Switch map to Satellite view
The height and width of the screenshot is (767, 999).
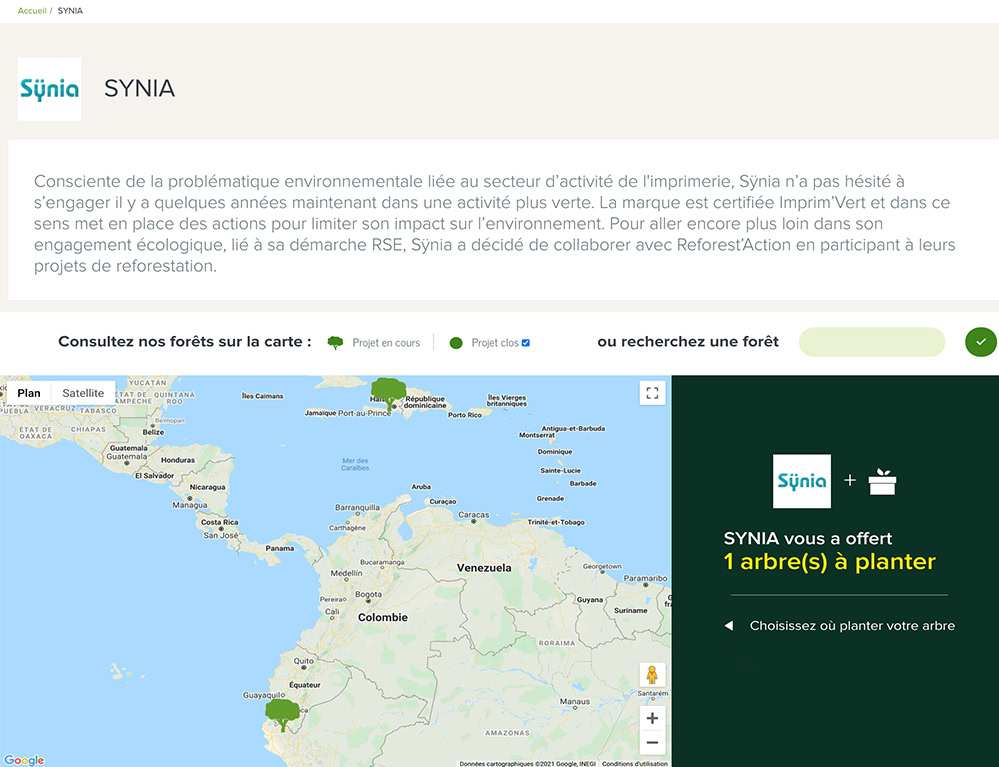tap(83, 393)
